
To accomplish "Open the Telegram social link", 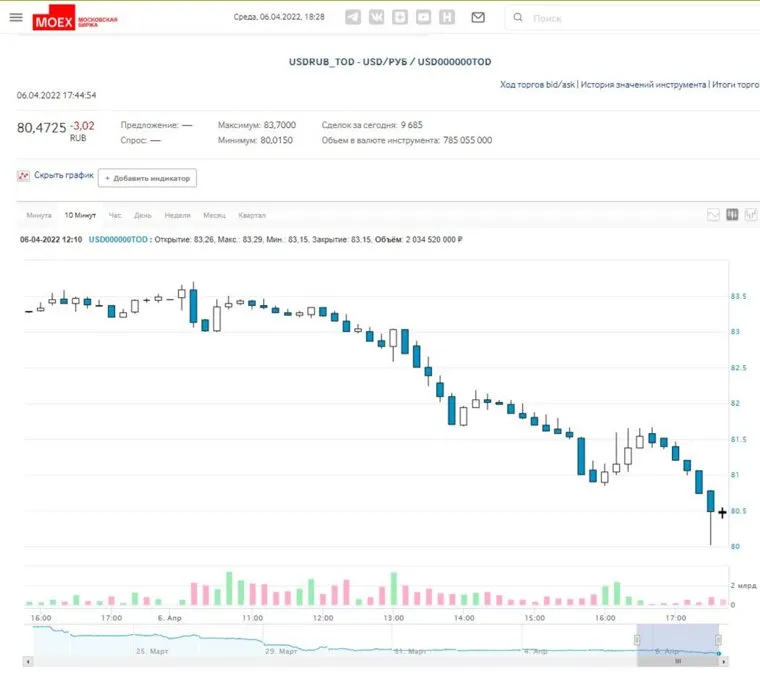I will click(353, 17).
